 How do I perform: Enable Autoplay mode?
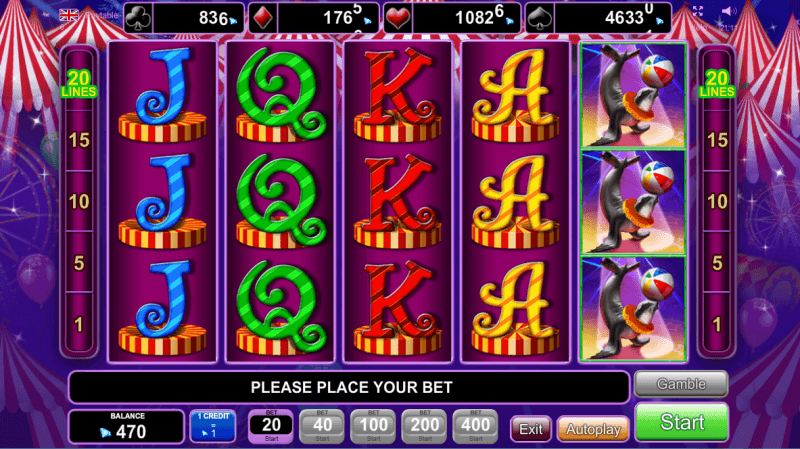pos(593,429)
